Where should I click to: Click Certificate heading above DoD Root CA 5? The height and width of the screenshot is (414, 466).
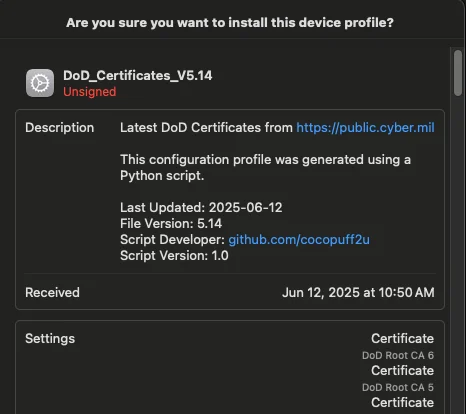[403, 371]
